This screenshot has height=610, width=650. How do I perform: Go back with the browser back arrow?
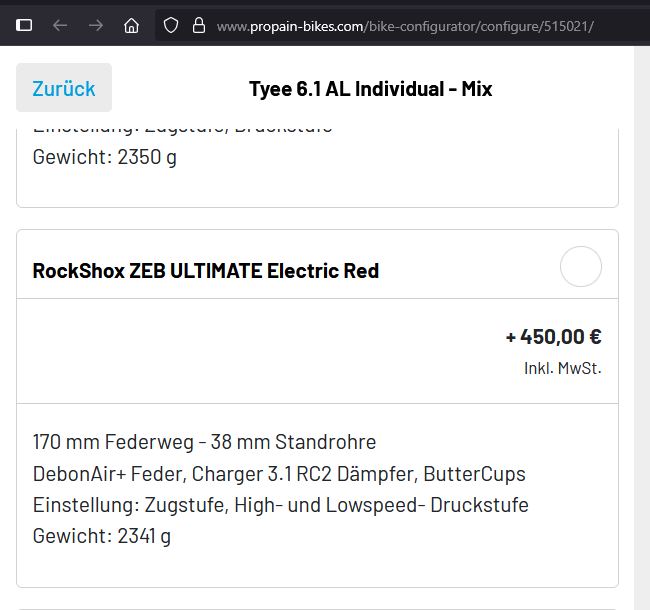coord(60,25)
